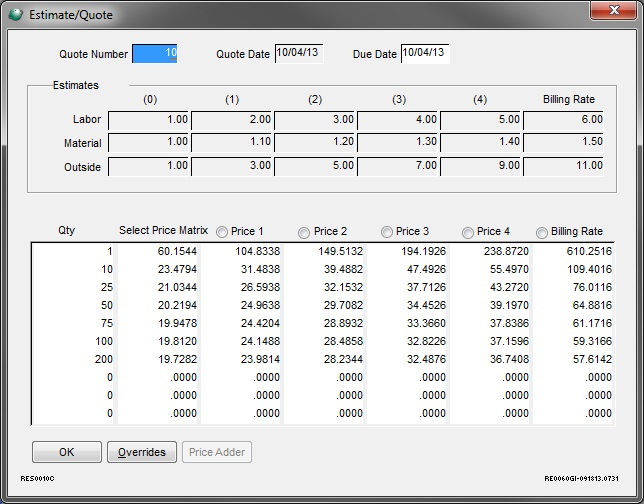Click the Labor (2) field with 3.00
The image size is (644, 504).
tap(314, 120)
